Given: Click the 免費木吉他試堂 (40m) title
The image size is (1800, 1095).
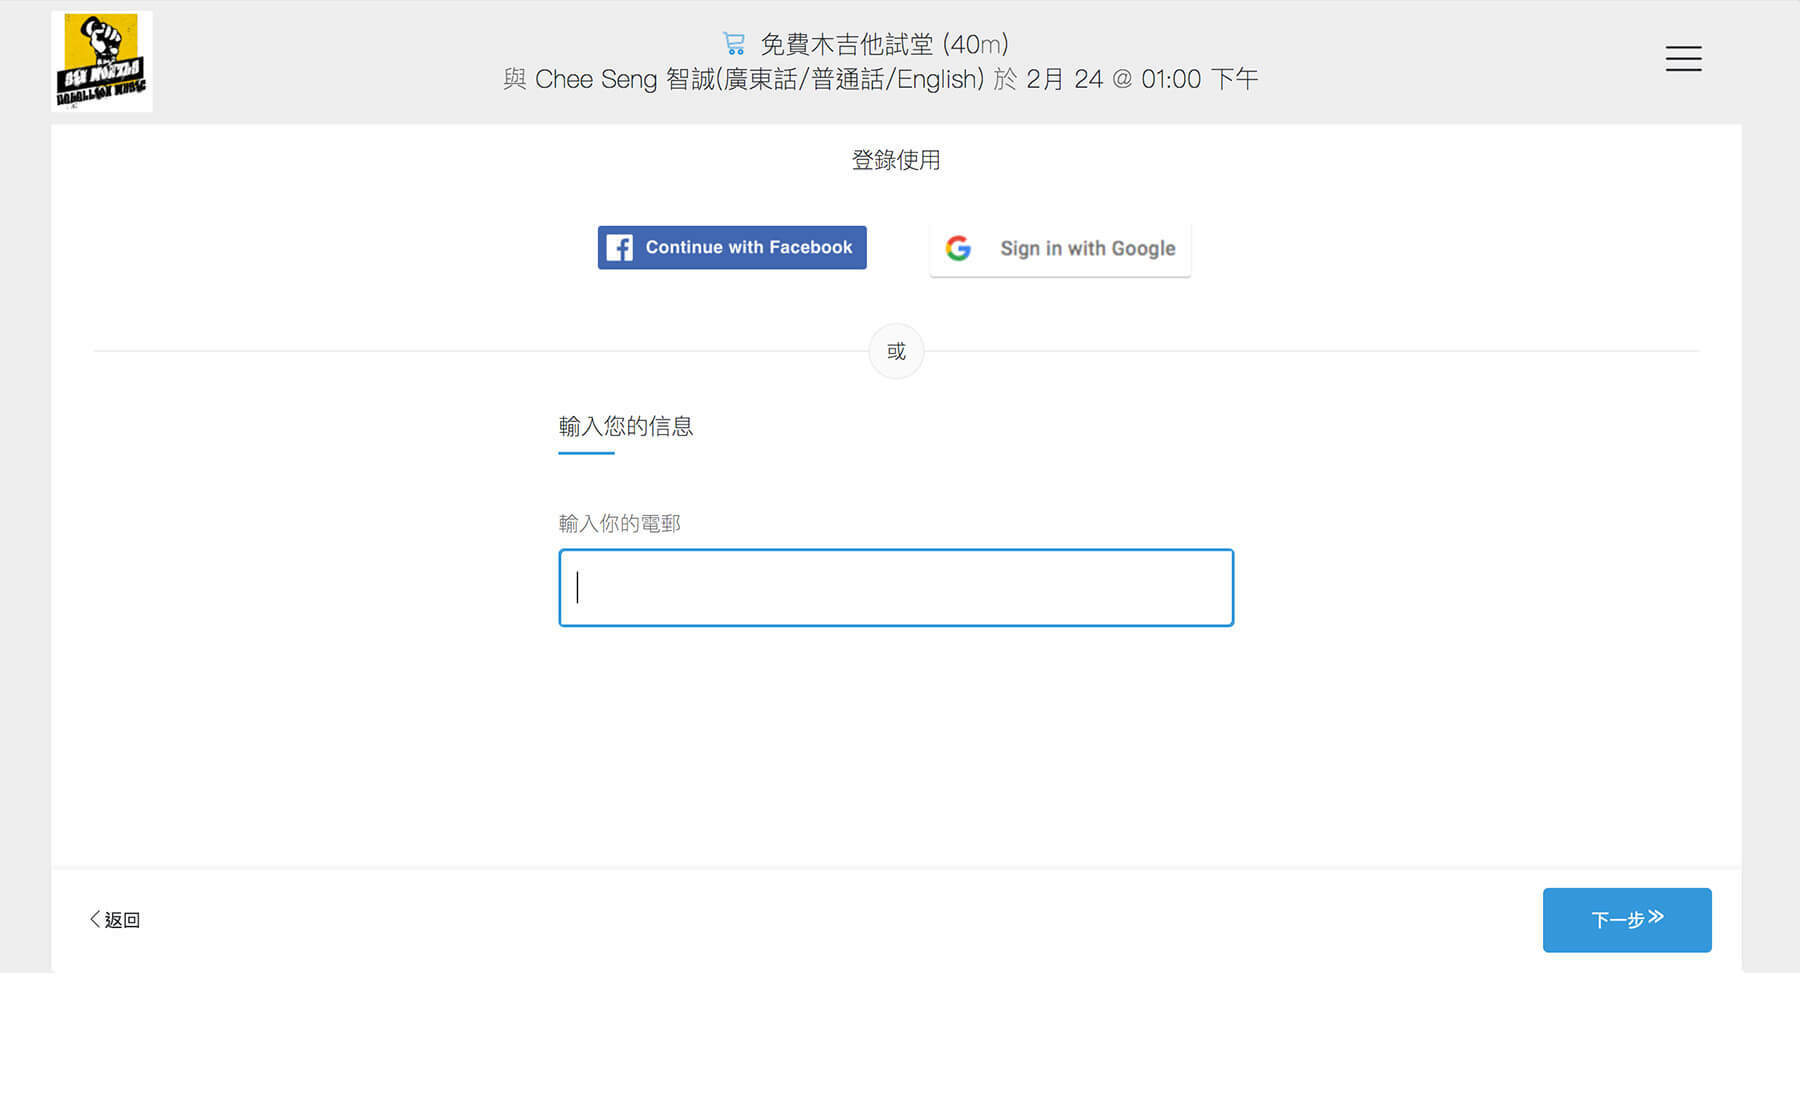Looking at the screenshot, I should coord(885,44).
